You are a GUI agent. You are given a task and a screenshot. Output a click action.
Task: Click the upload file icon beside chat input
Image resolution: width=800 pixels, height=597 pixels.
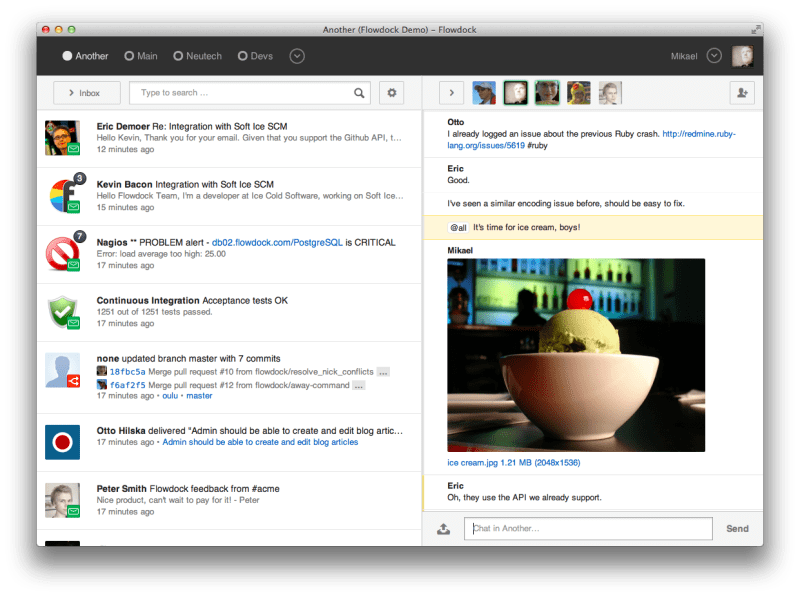pyautogui.click(x=443, y=529)
